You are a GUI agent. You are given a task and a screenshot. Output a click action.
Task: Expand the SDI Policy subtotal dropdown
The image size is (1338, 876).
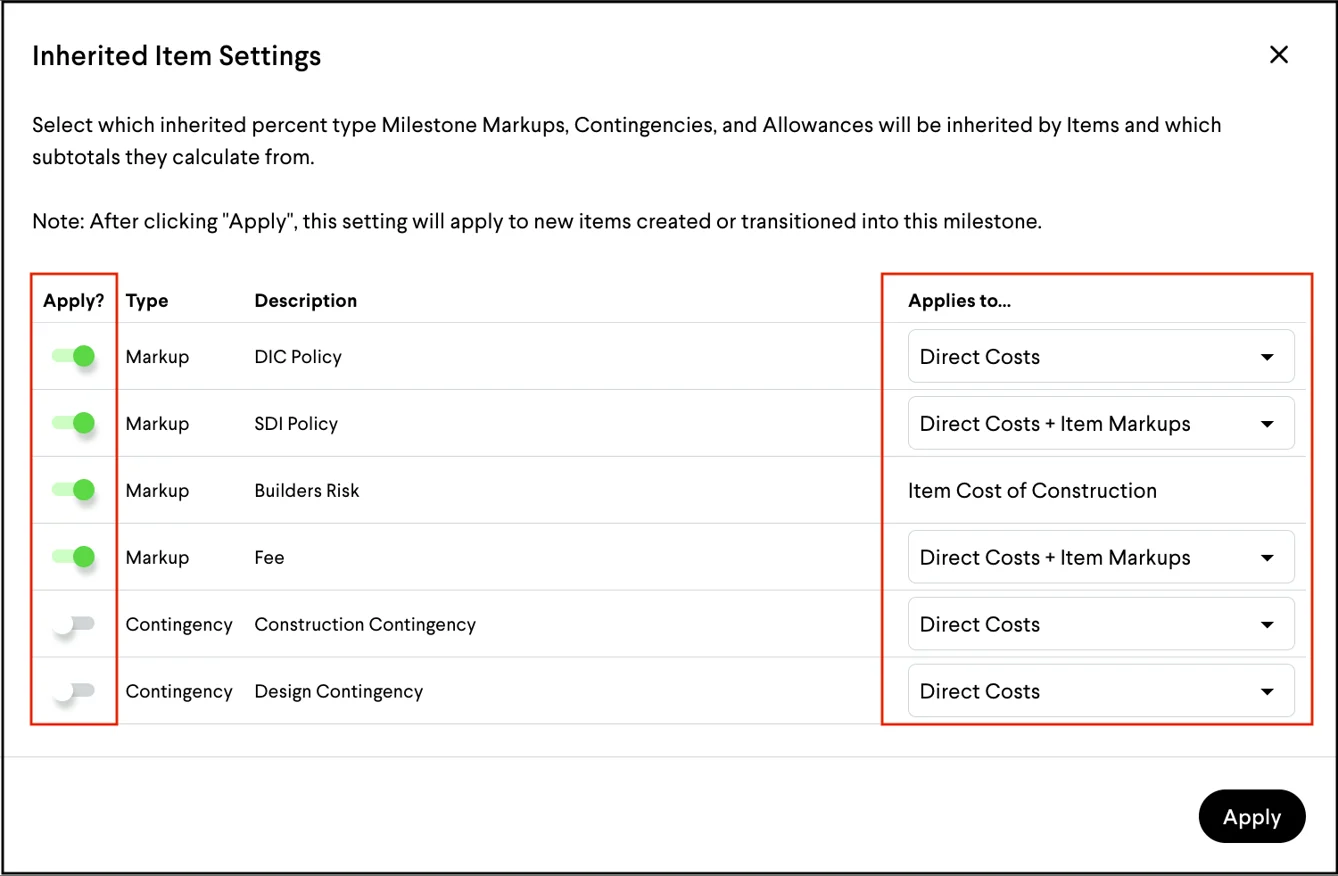[x=1100, y=423]
